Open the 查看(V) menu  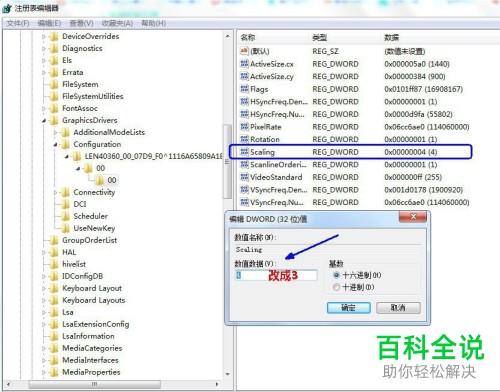point(81,23)
